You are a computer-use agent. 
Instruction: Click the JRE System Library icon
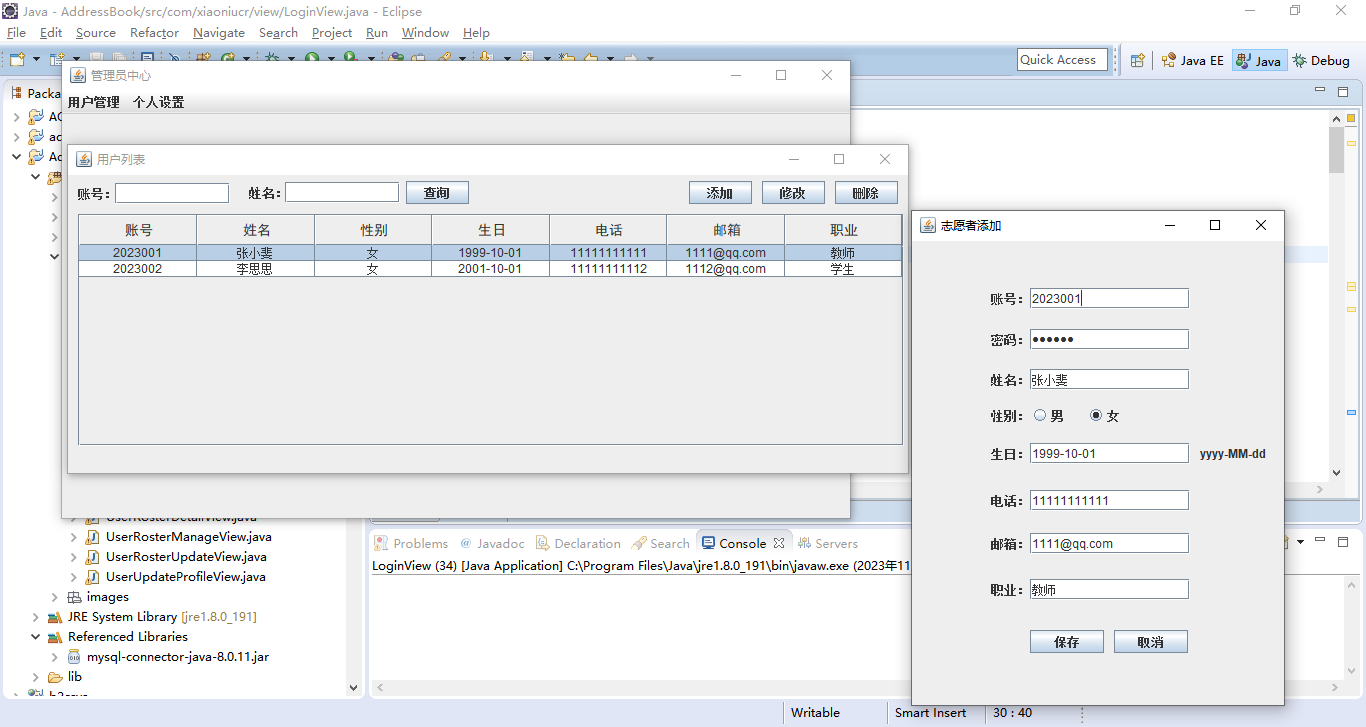55,617
